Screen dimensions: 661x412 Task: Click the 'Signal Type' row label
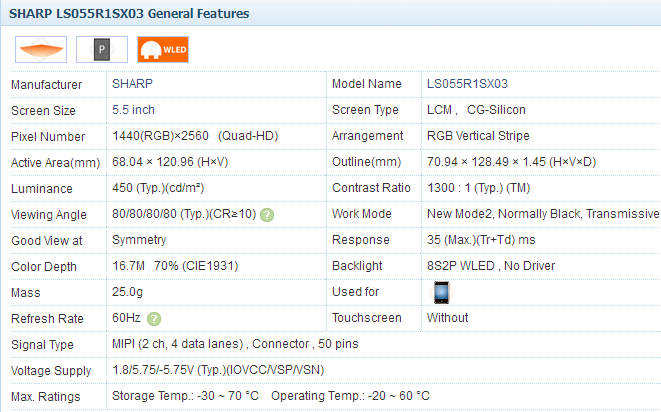42,345
